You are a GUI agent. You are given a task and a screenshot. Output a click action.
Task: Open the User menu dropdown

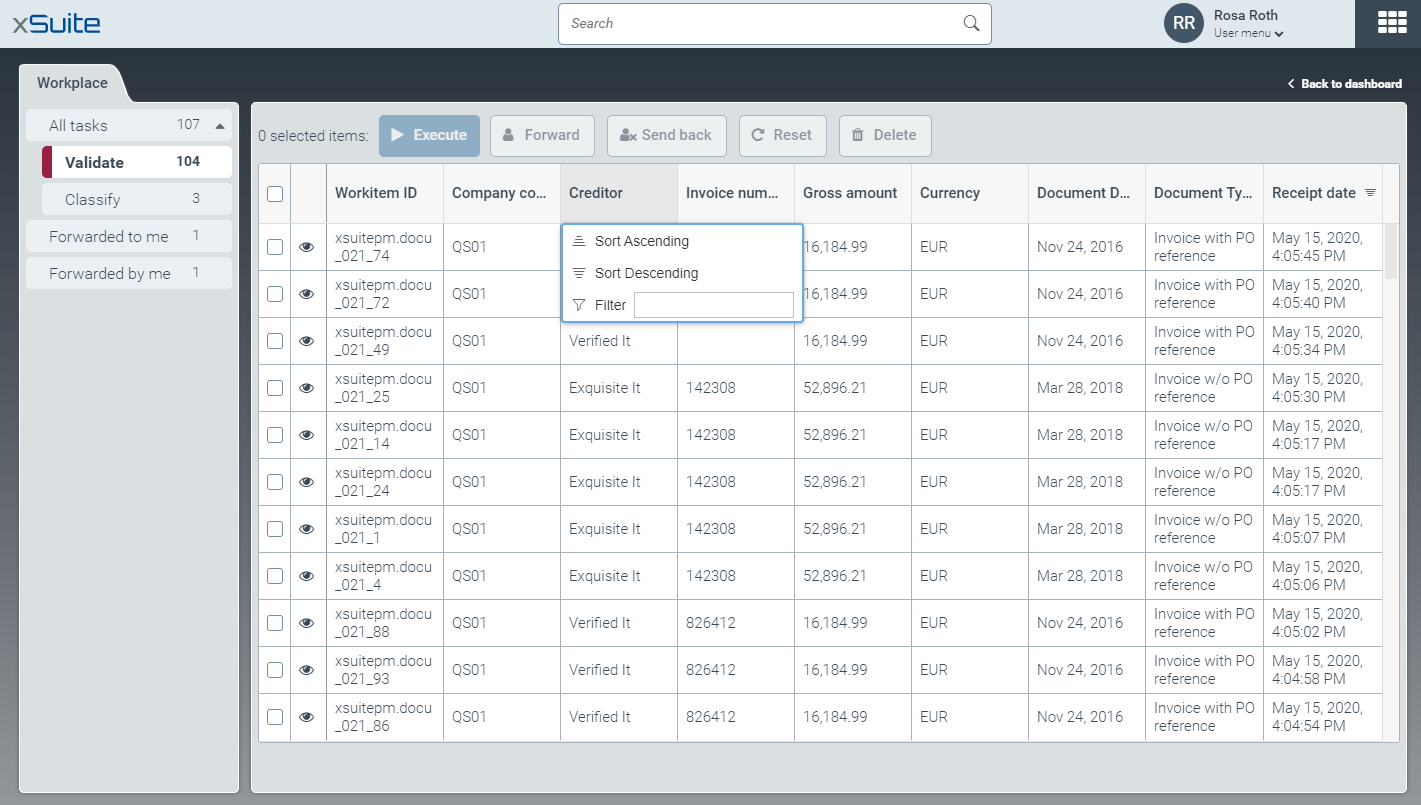[x=1248, y=33]
